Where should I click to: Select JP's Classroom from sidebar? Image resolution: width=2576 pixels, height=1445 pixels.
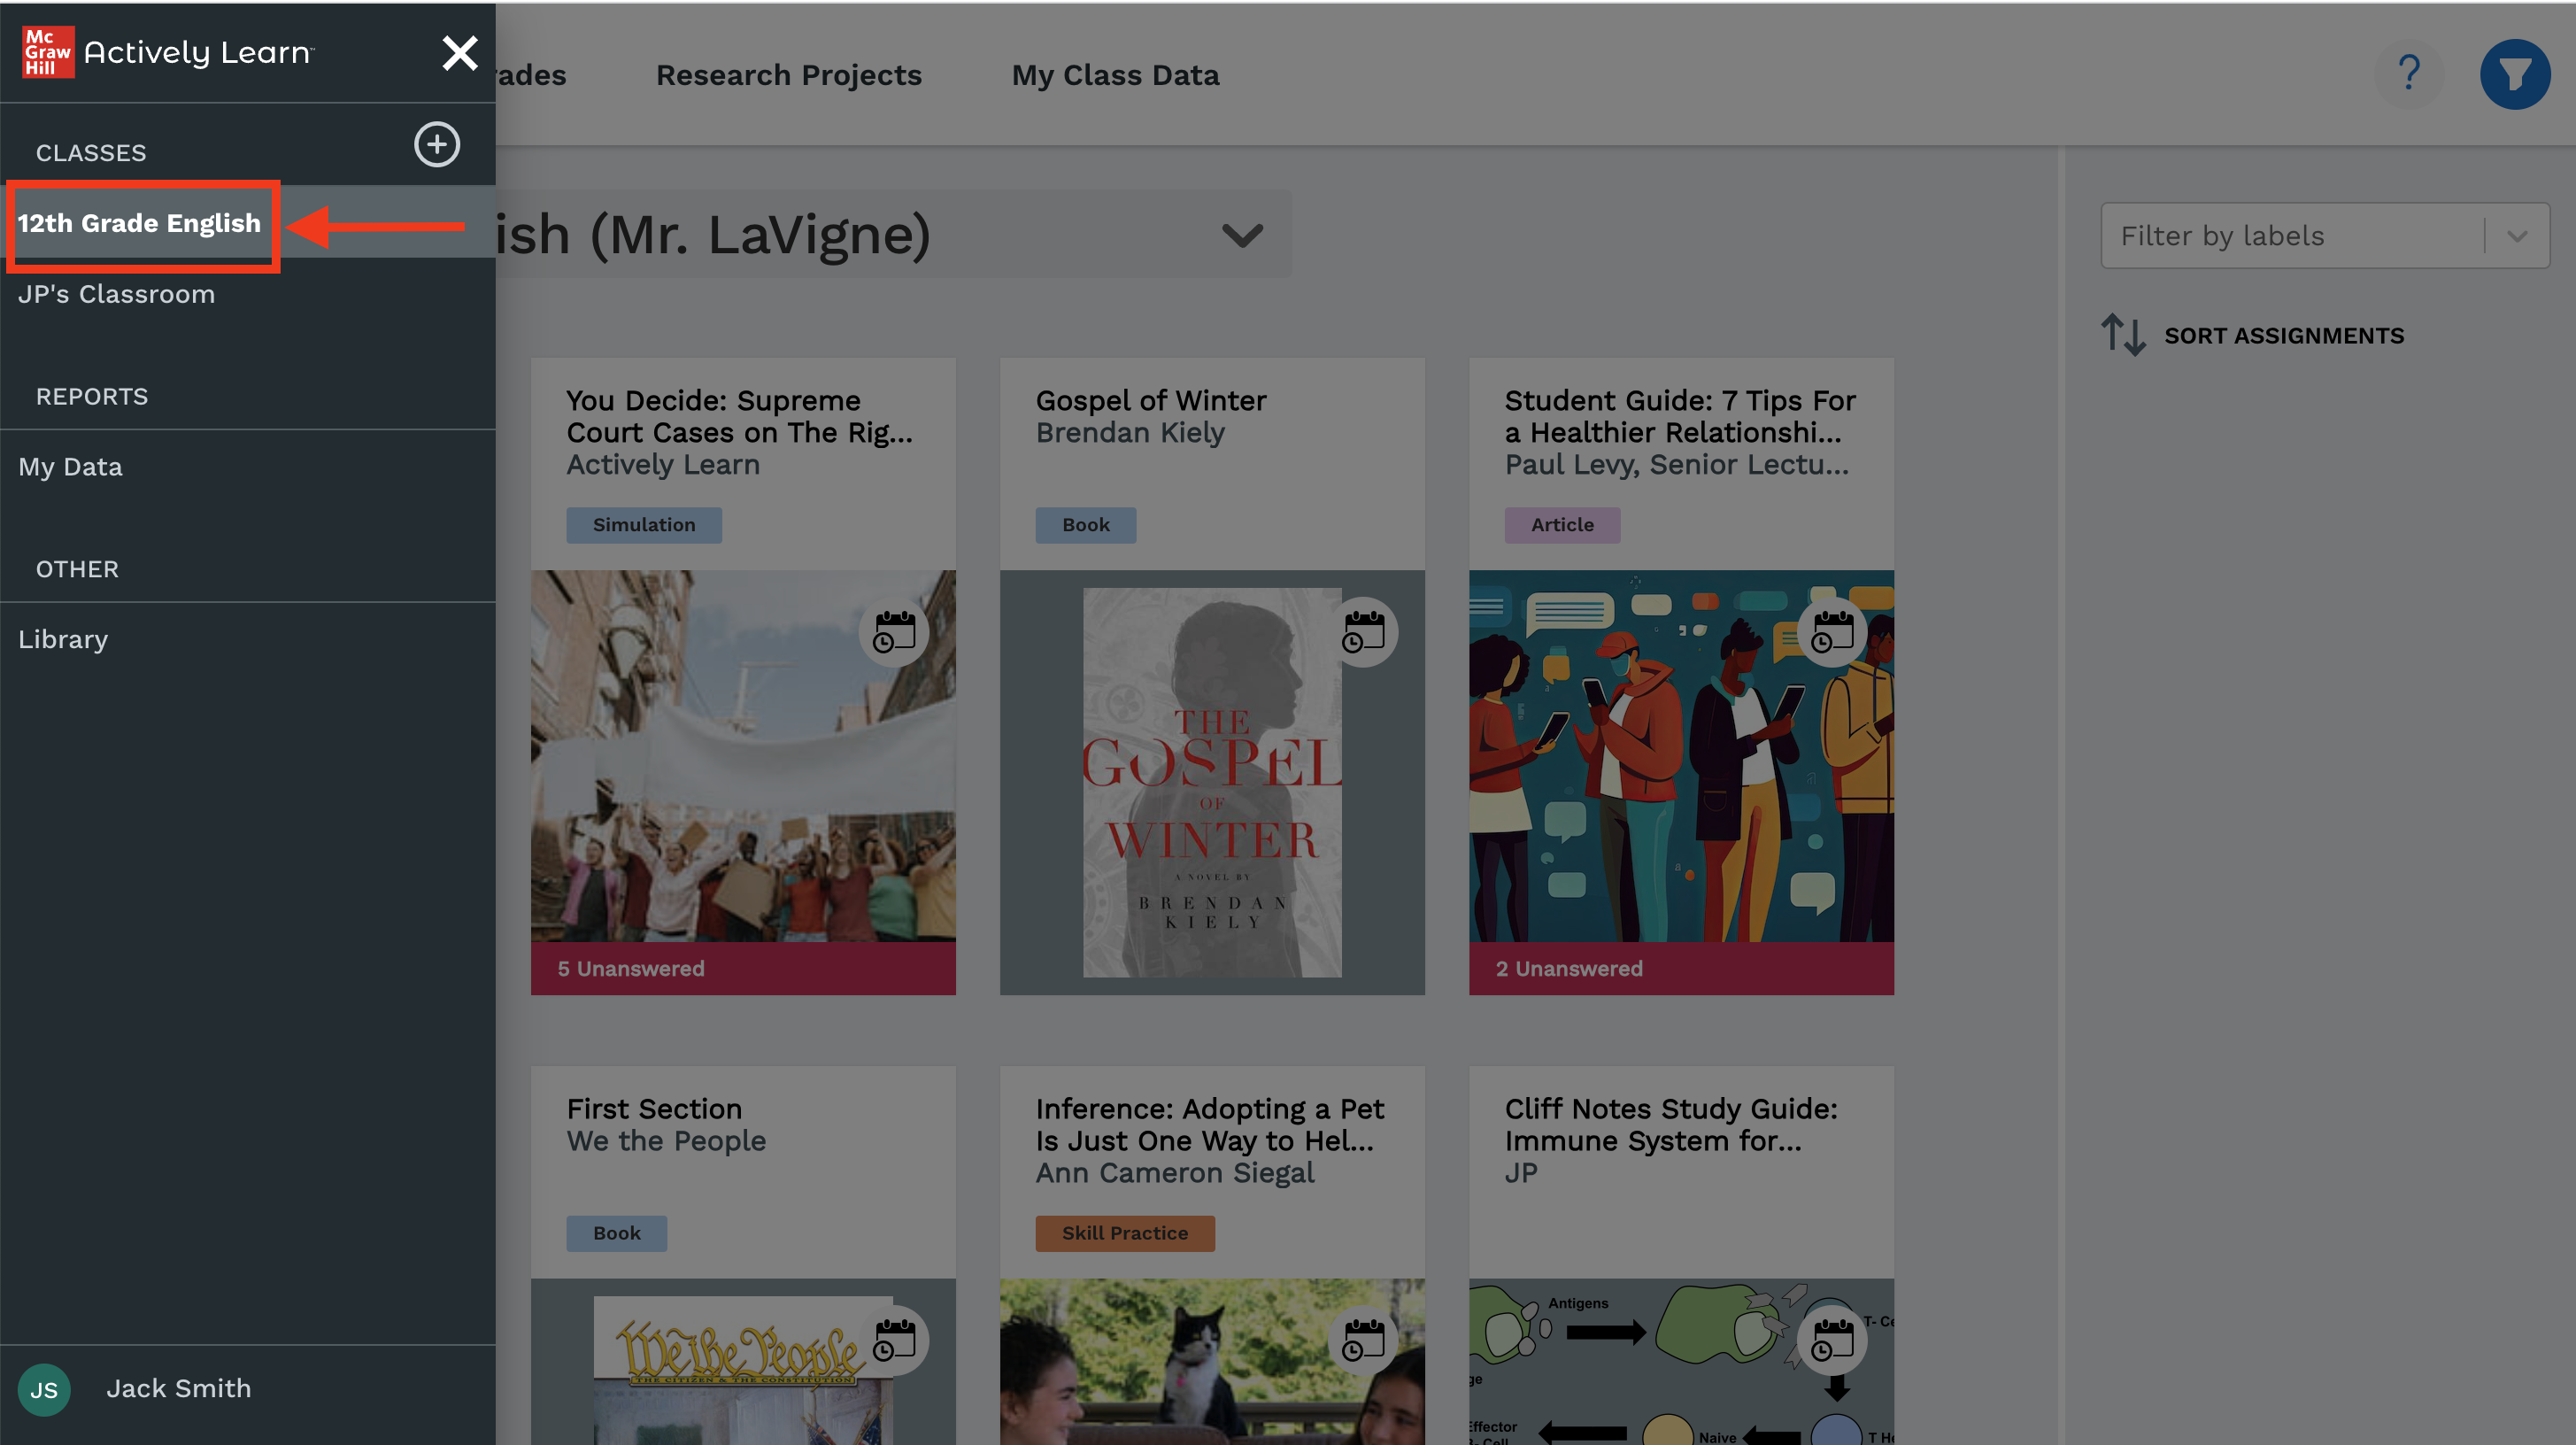click(115, 292)
